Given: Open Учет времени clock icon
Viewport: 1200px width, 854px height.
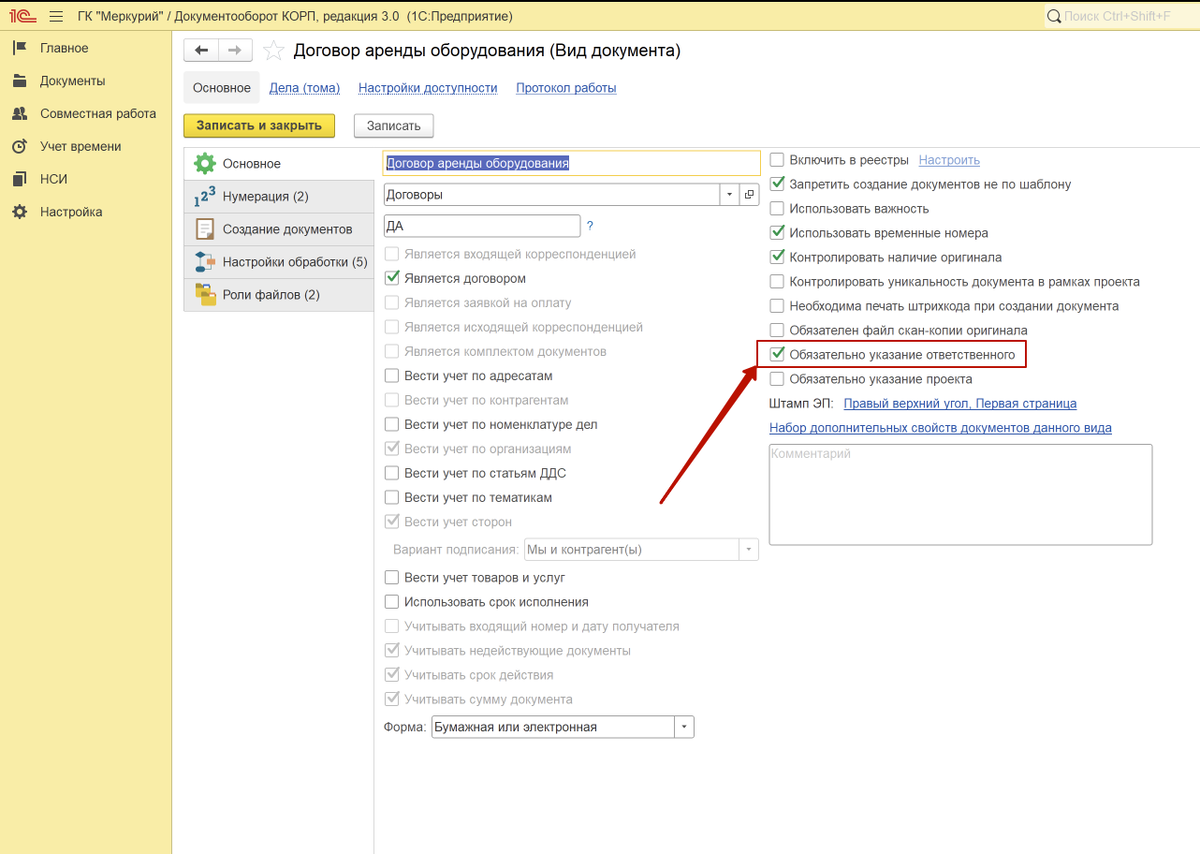Looking at the screenshot, I should pos(19,147).
